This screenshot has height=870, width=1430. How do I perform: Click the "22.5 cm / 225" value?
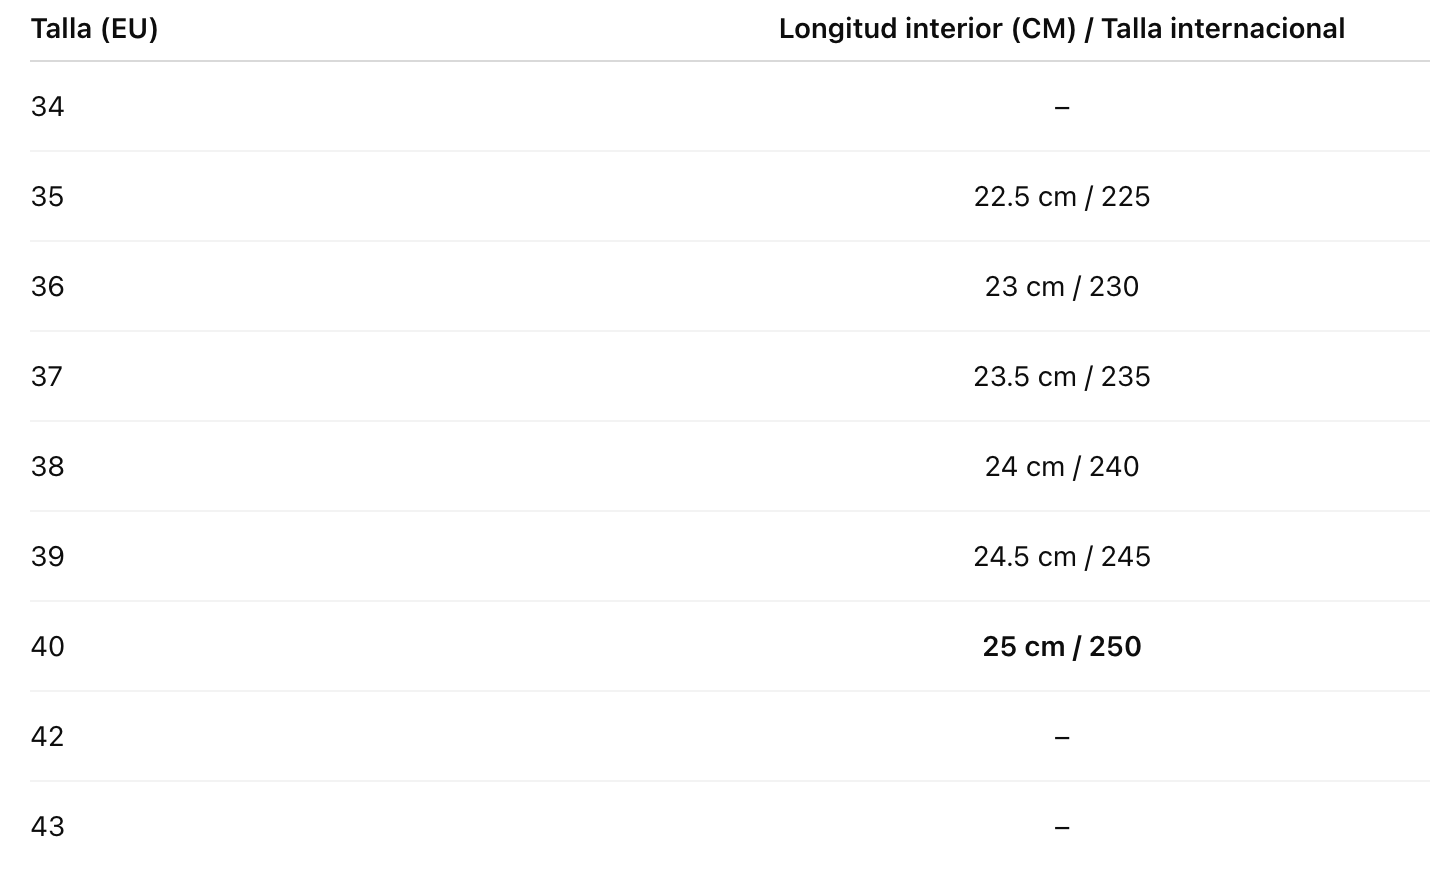(1061, 197)
